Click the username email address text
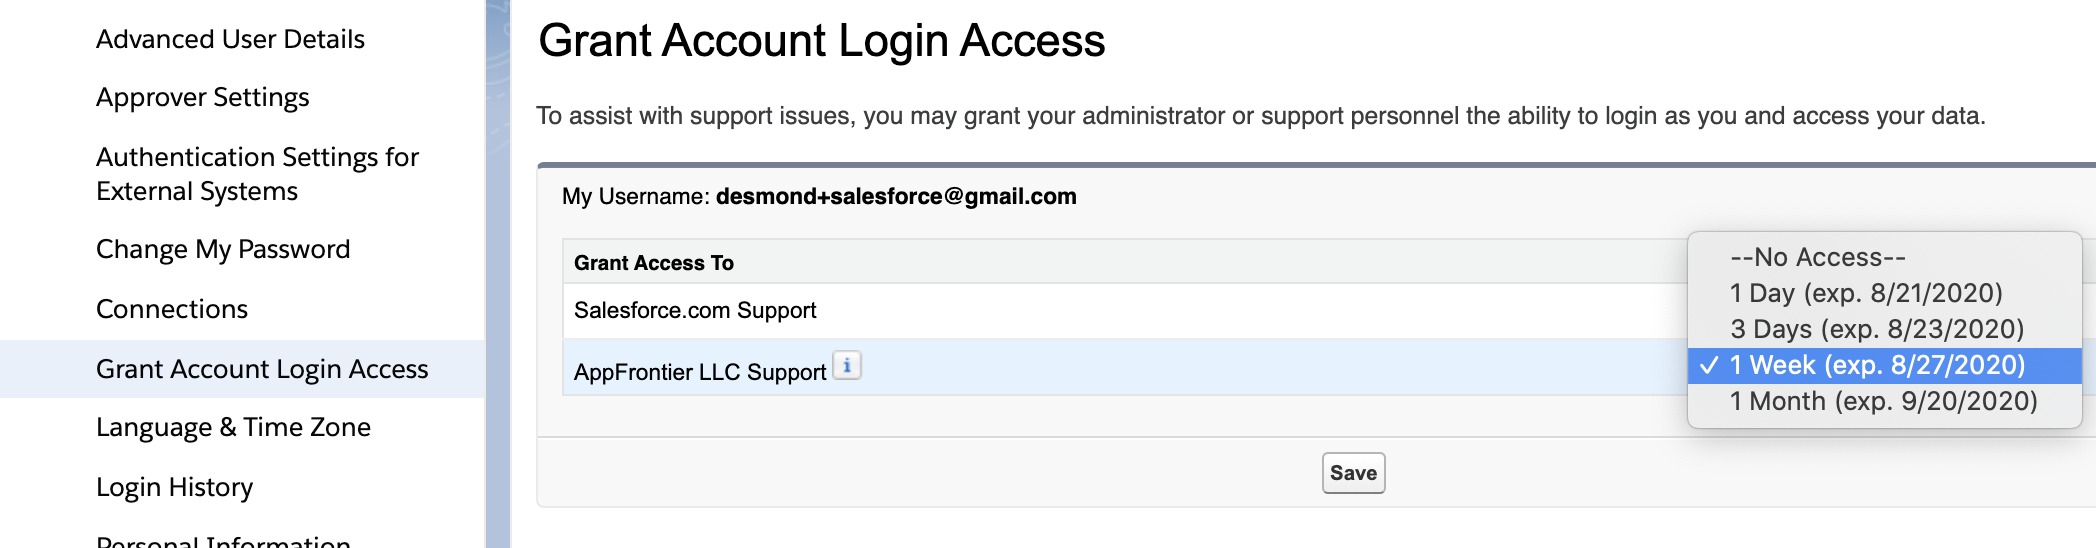This screenshot has height=548, width=2096. pyautogui.click(x=896, y=196)
